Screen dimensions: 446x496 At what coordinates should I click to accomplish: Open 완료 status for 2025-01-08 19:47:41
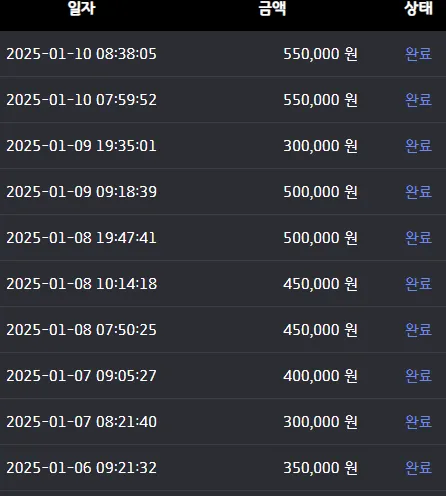coord(418,238)
